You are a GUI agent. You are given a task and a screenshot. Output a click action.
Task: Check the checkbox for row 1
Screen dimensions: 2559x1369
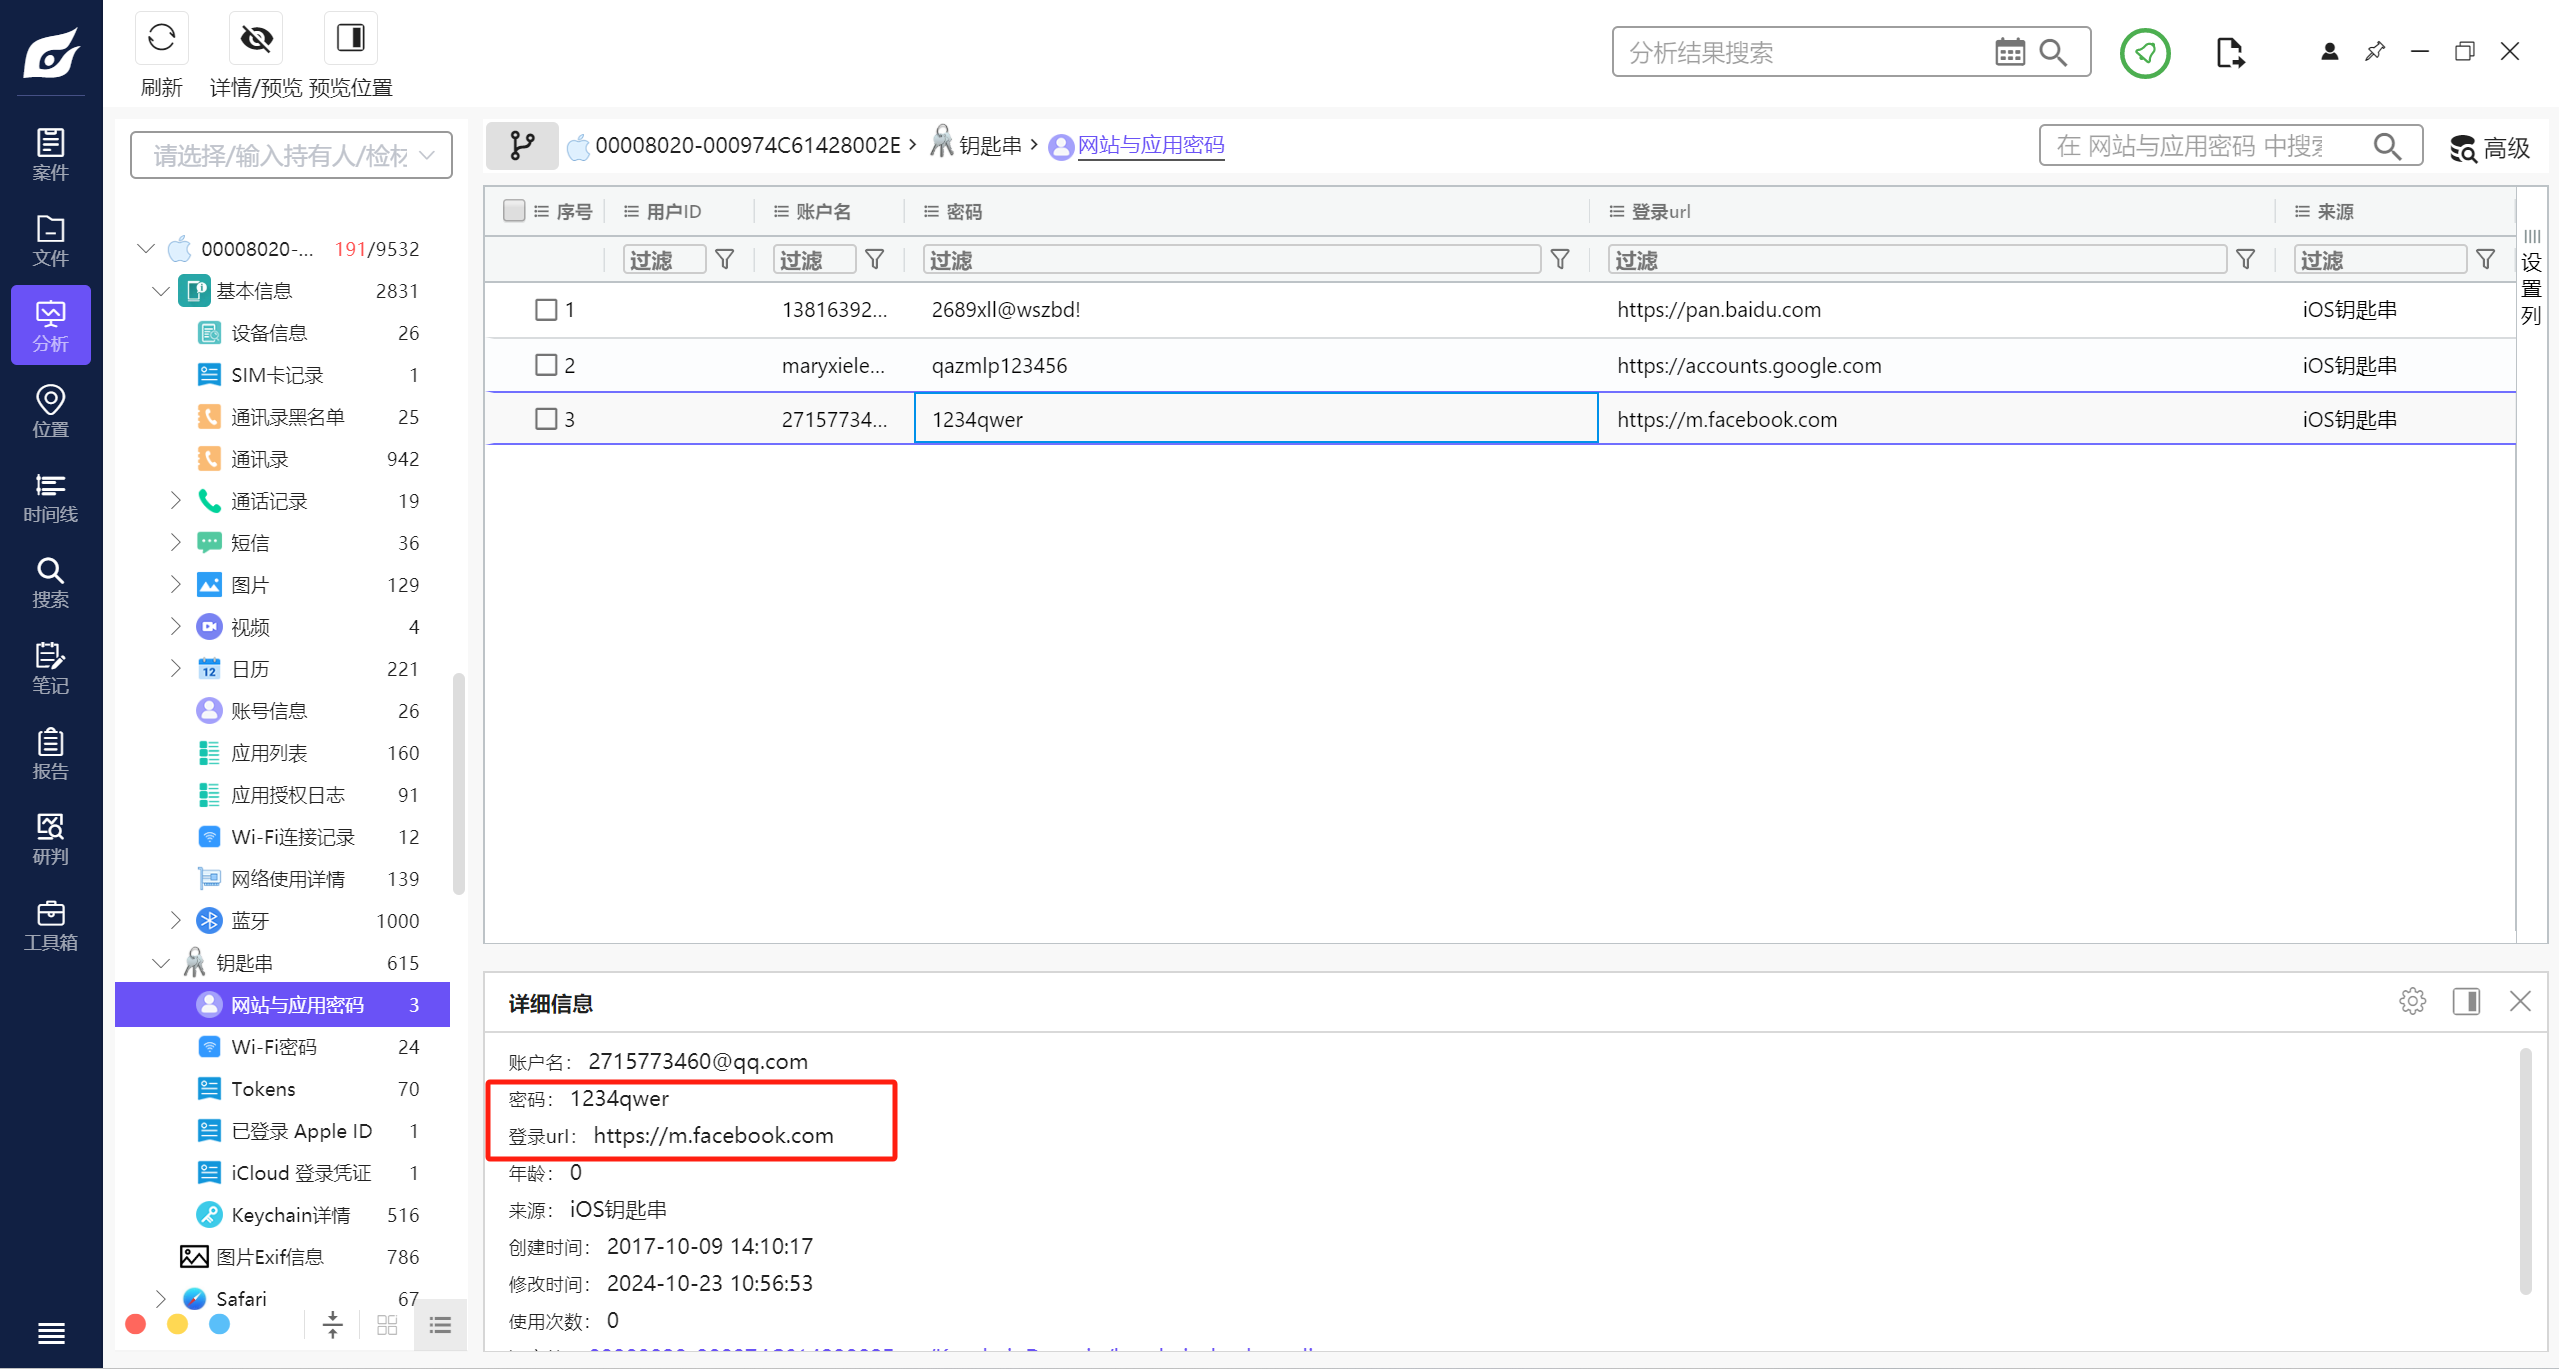pos(546,310)
